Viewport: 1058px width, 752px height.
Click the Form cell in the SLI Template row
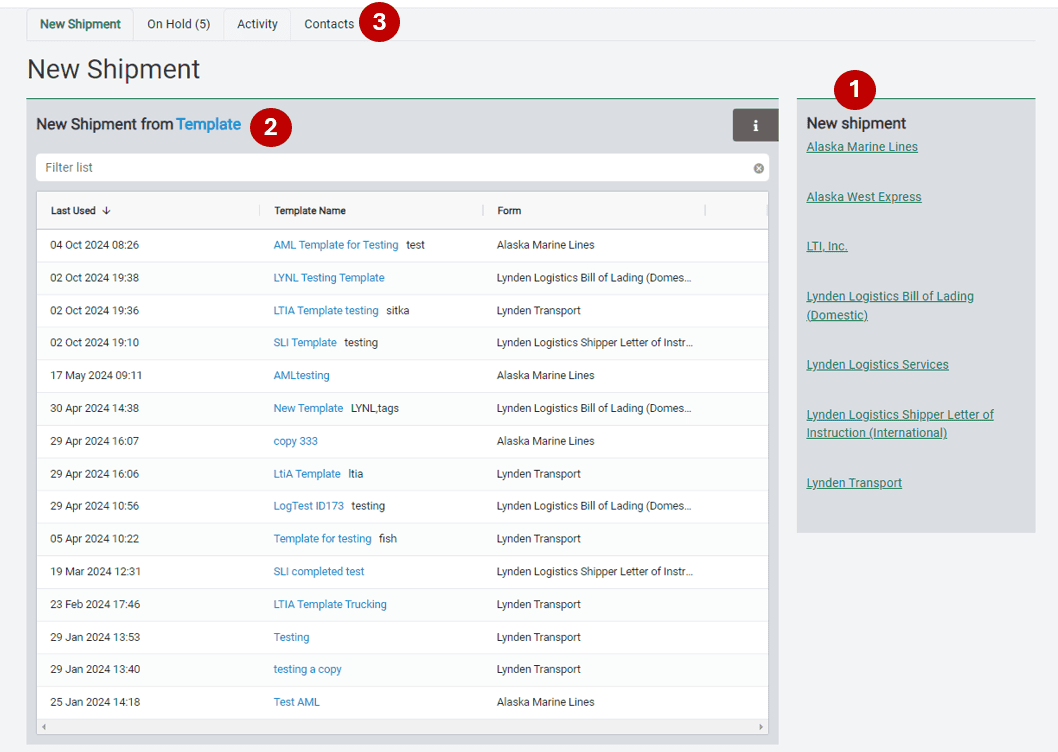pyautogui.click(x=594, y=342)
